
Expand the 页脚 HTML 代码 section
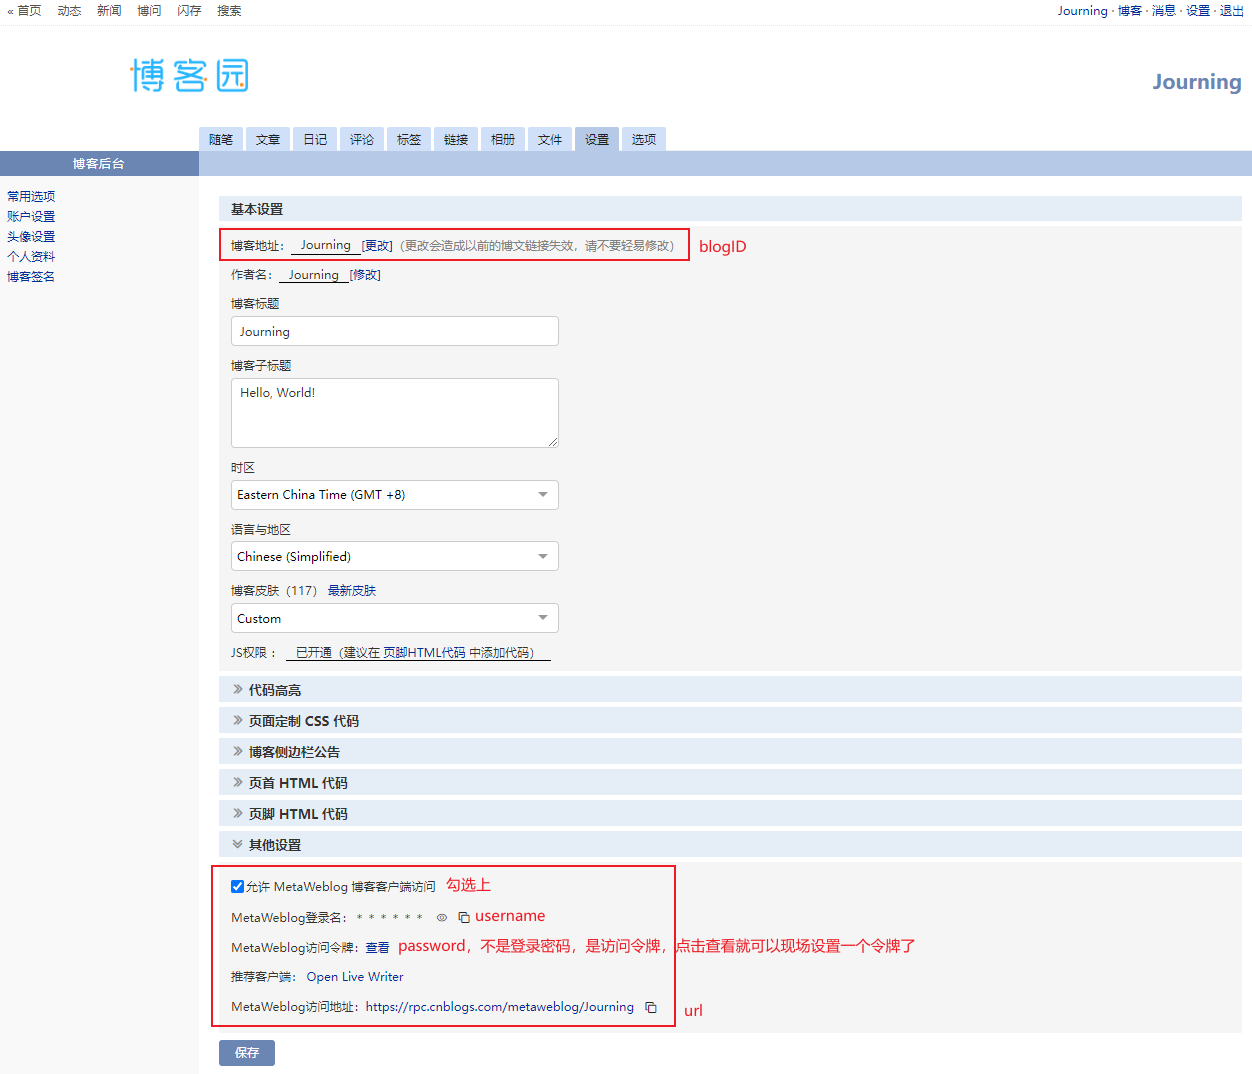click(730, 814)
